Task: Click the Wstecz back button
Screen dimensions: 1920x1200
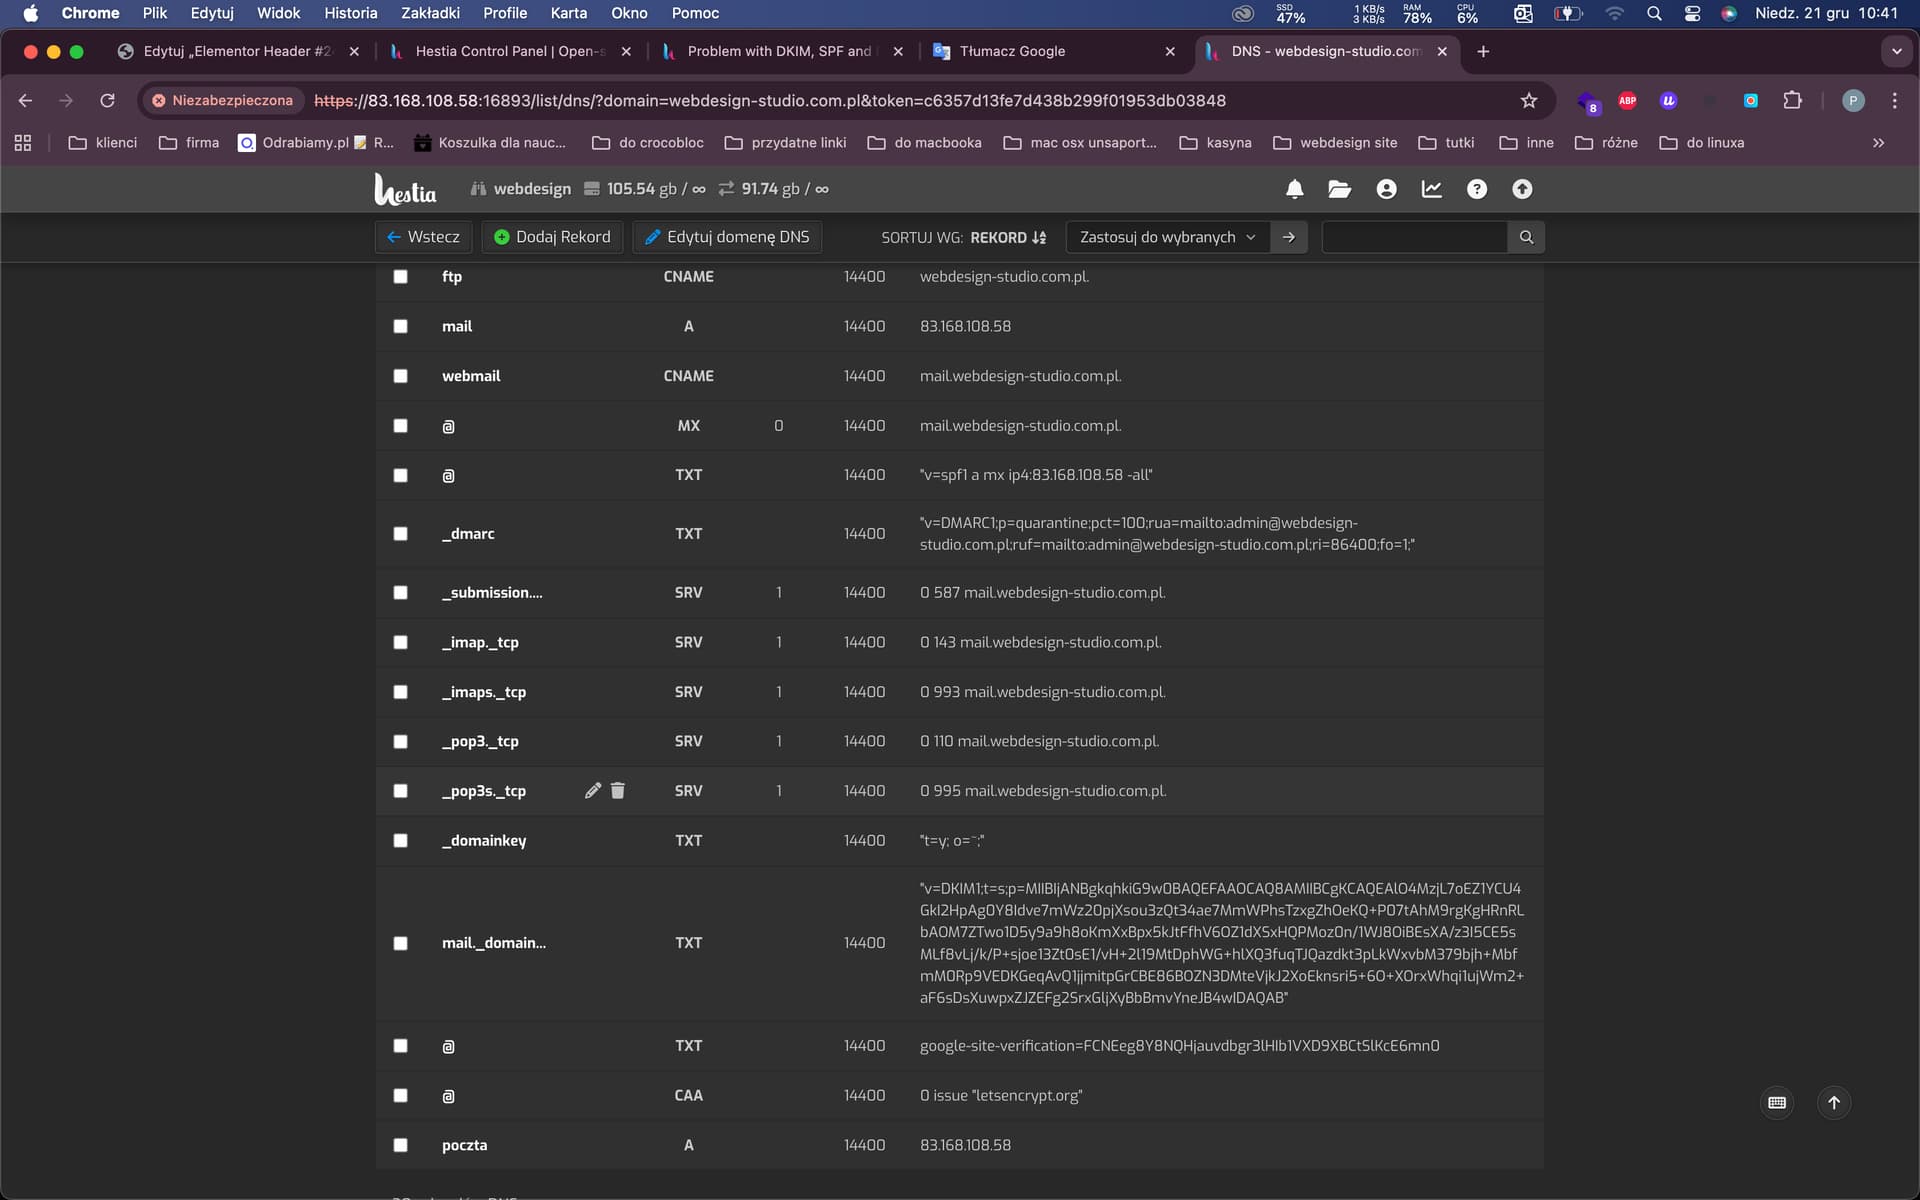Action: click(x=423, y=237)
